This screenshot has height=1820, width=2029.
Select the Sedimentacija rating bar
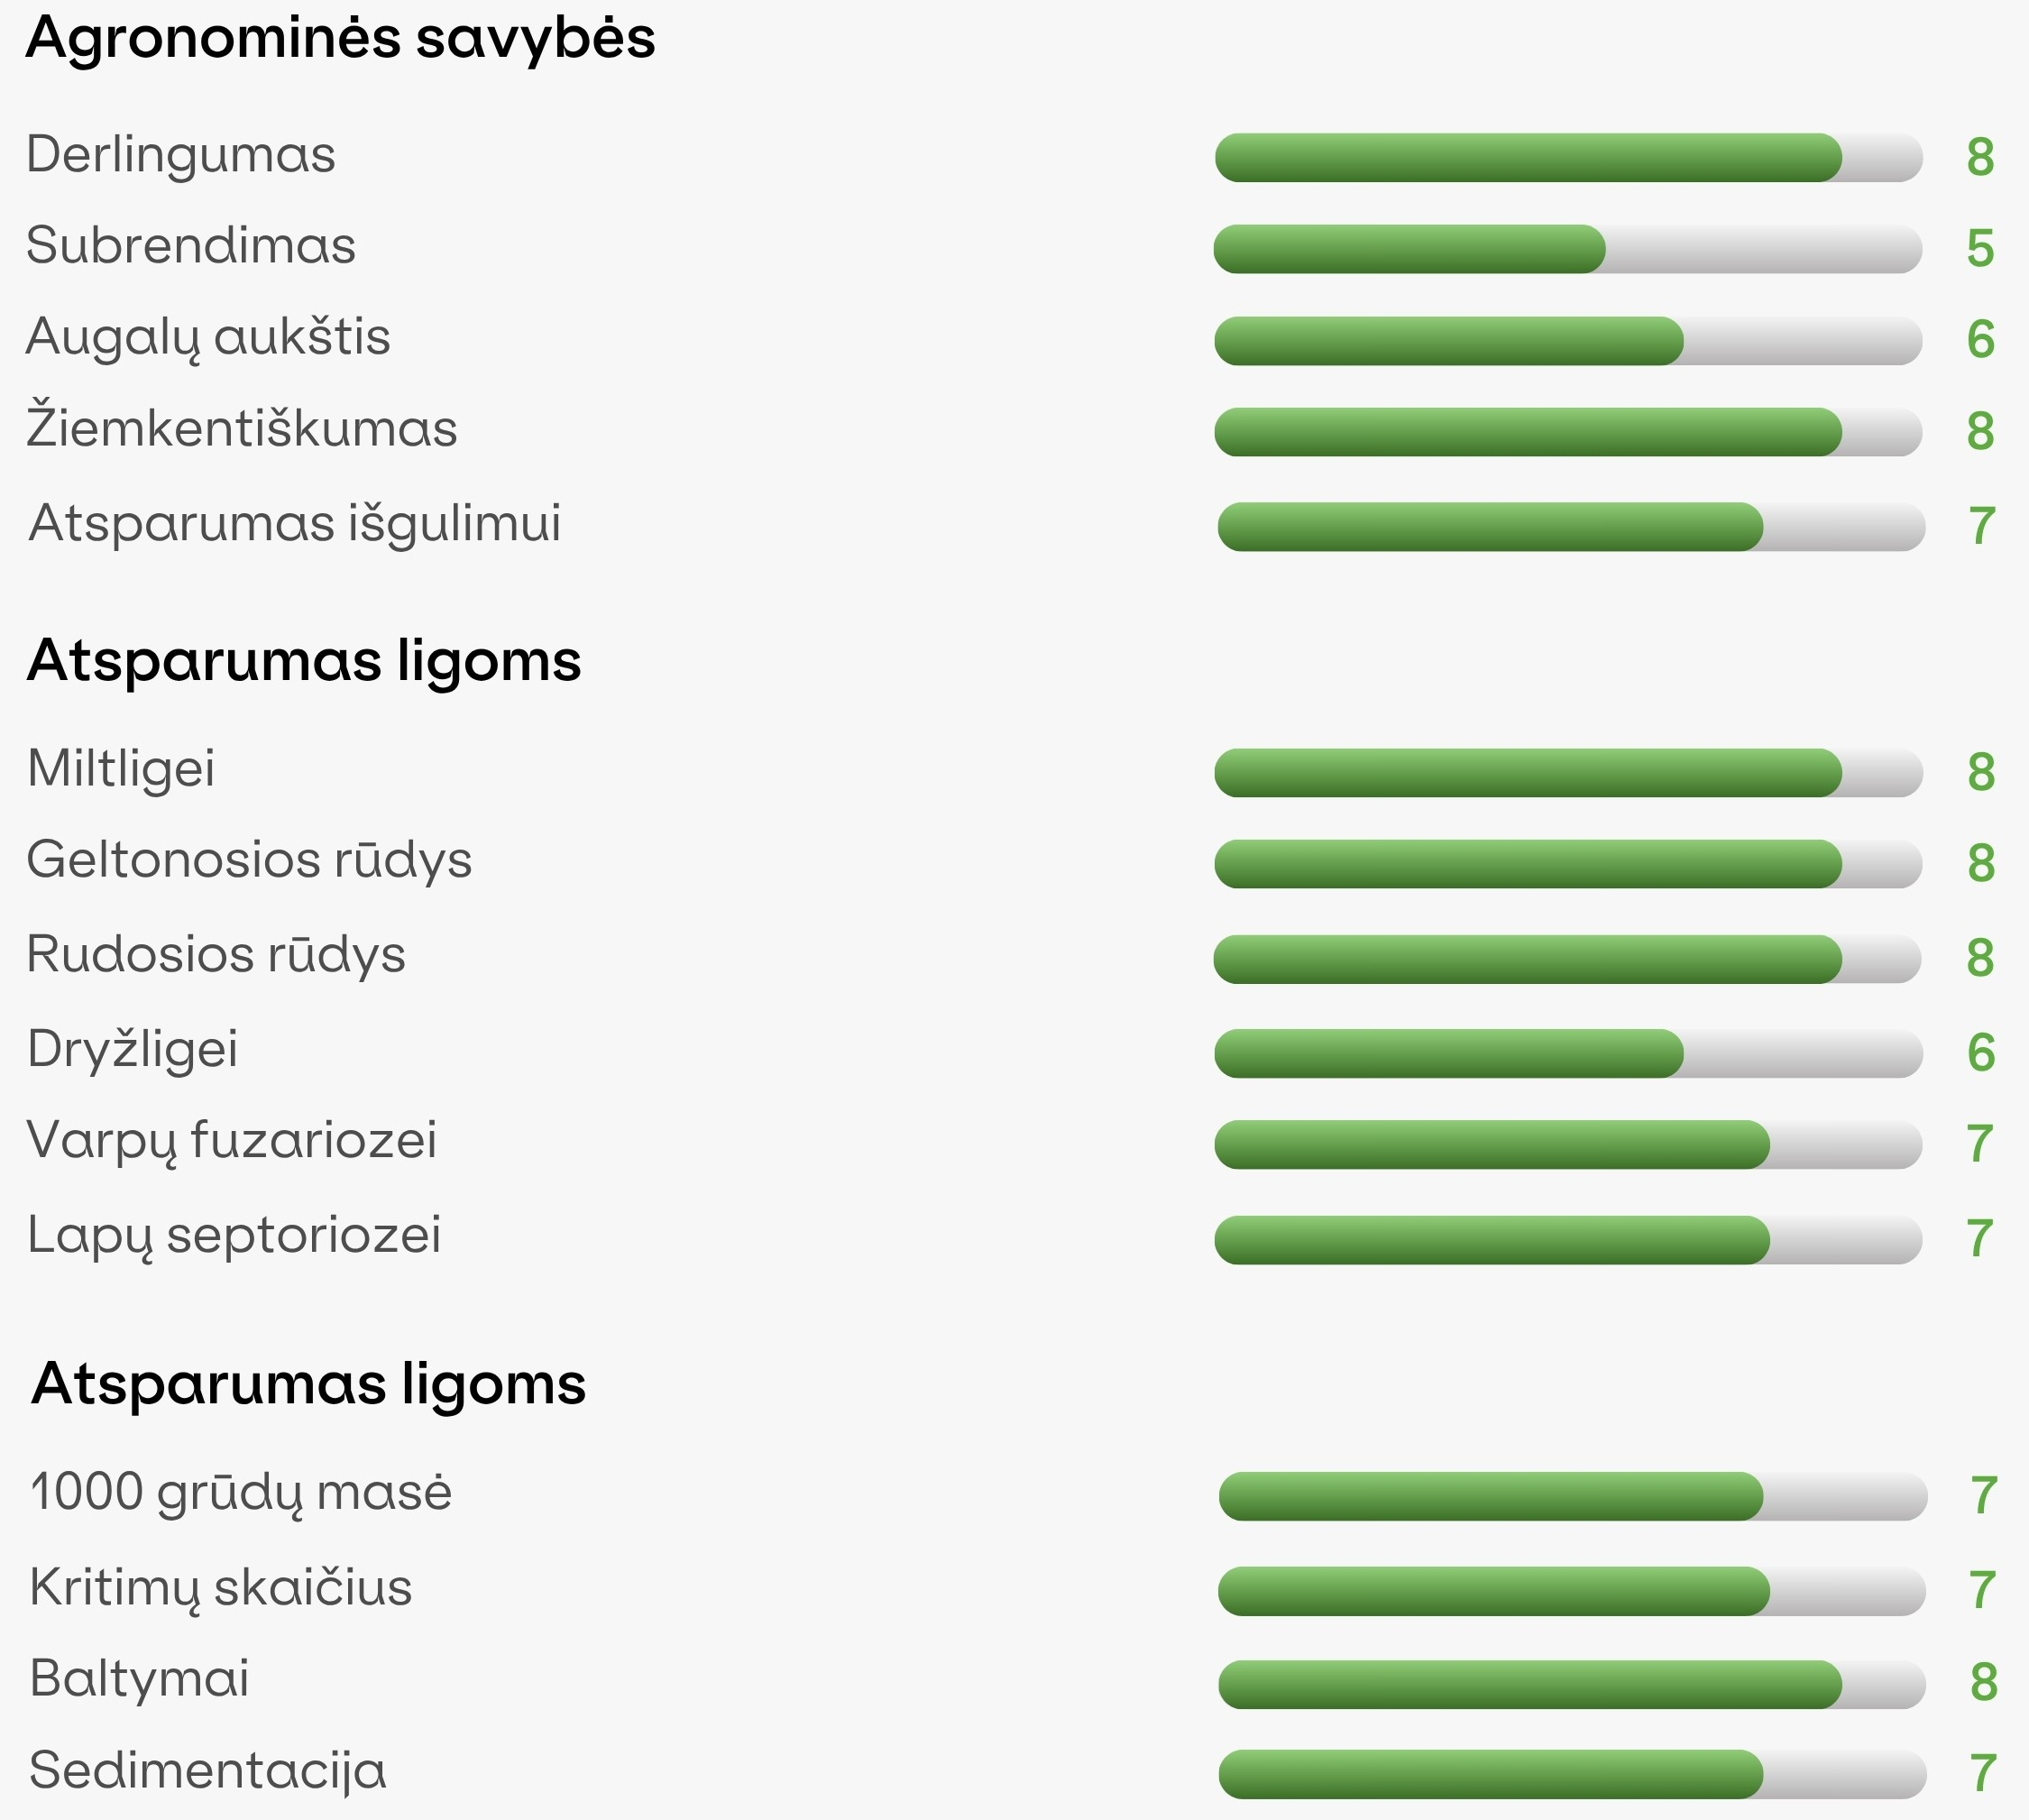coord(1572,1774)
